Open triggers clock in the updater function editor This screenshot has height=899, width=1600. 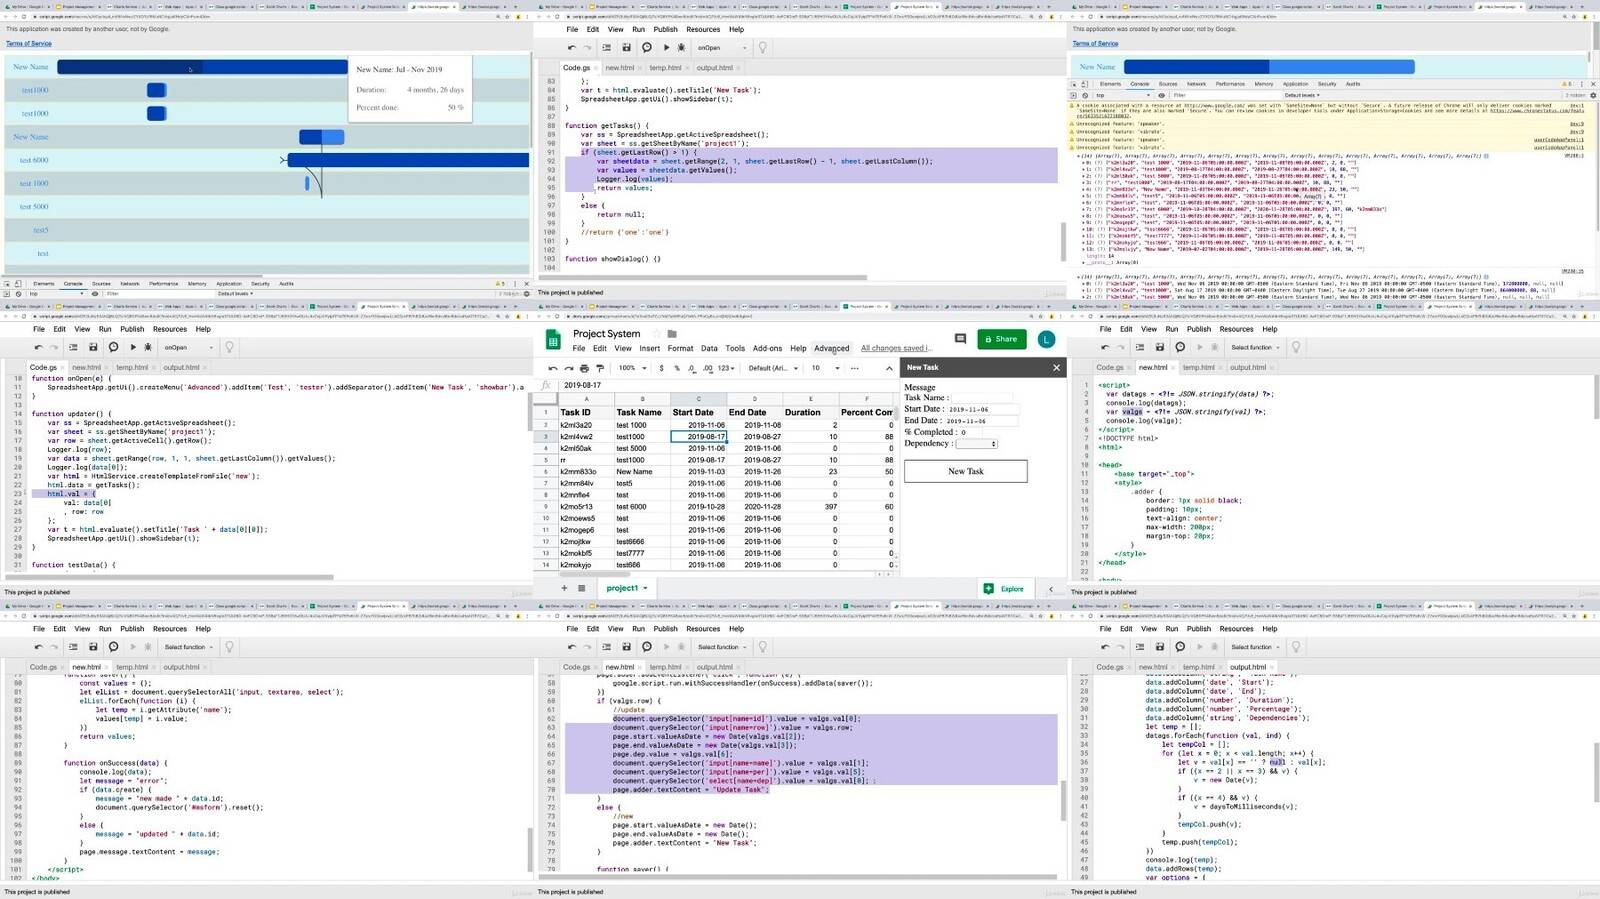[x=113, y=347]
